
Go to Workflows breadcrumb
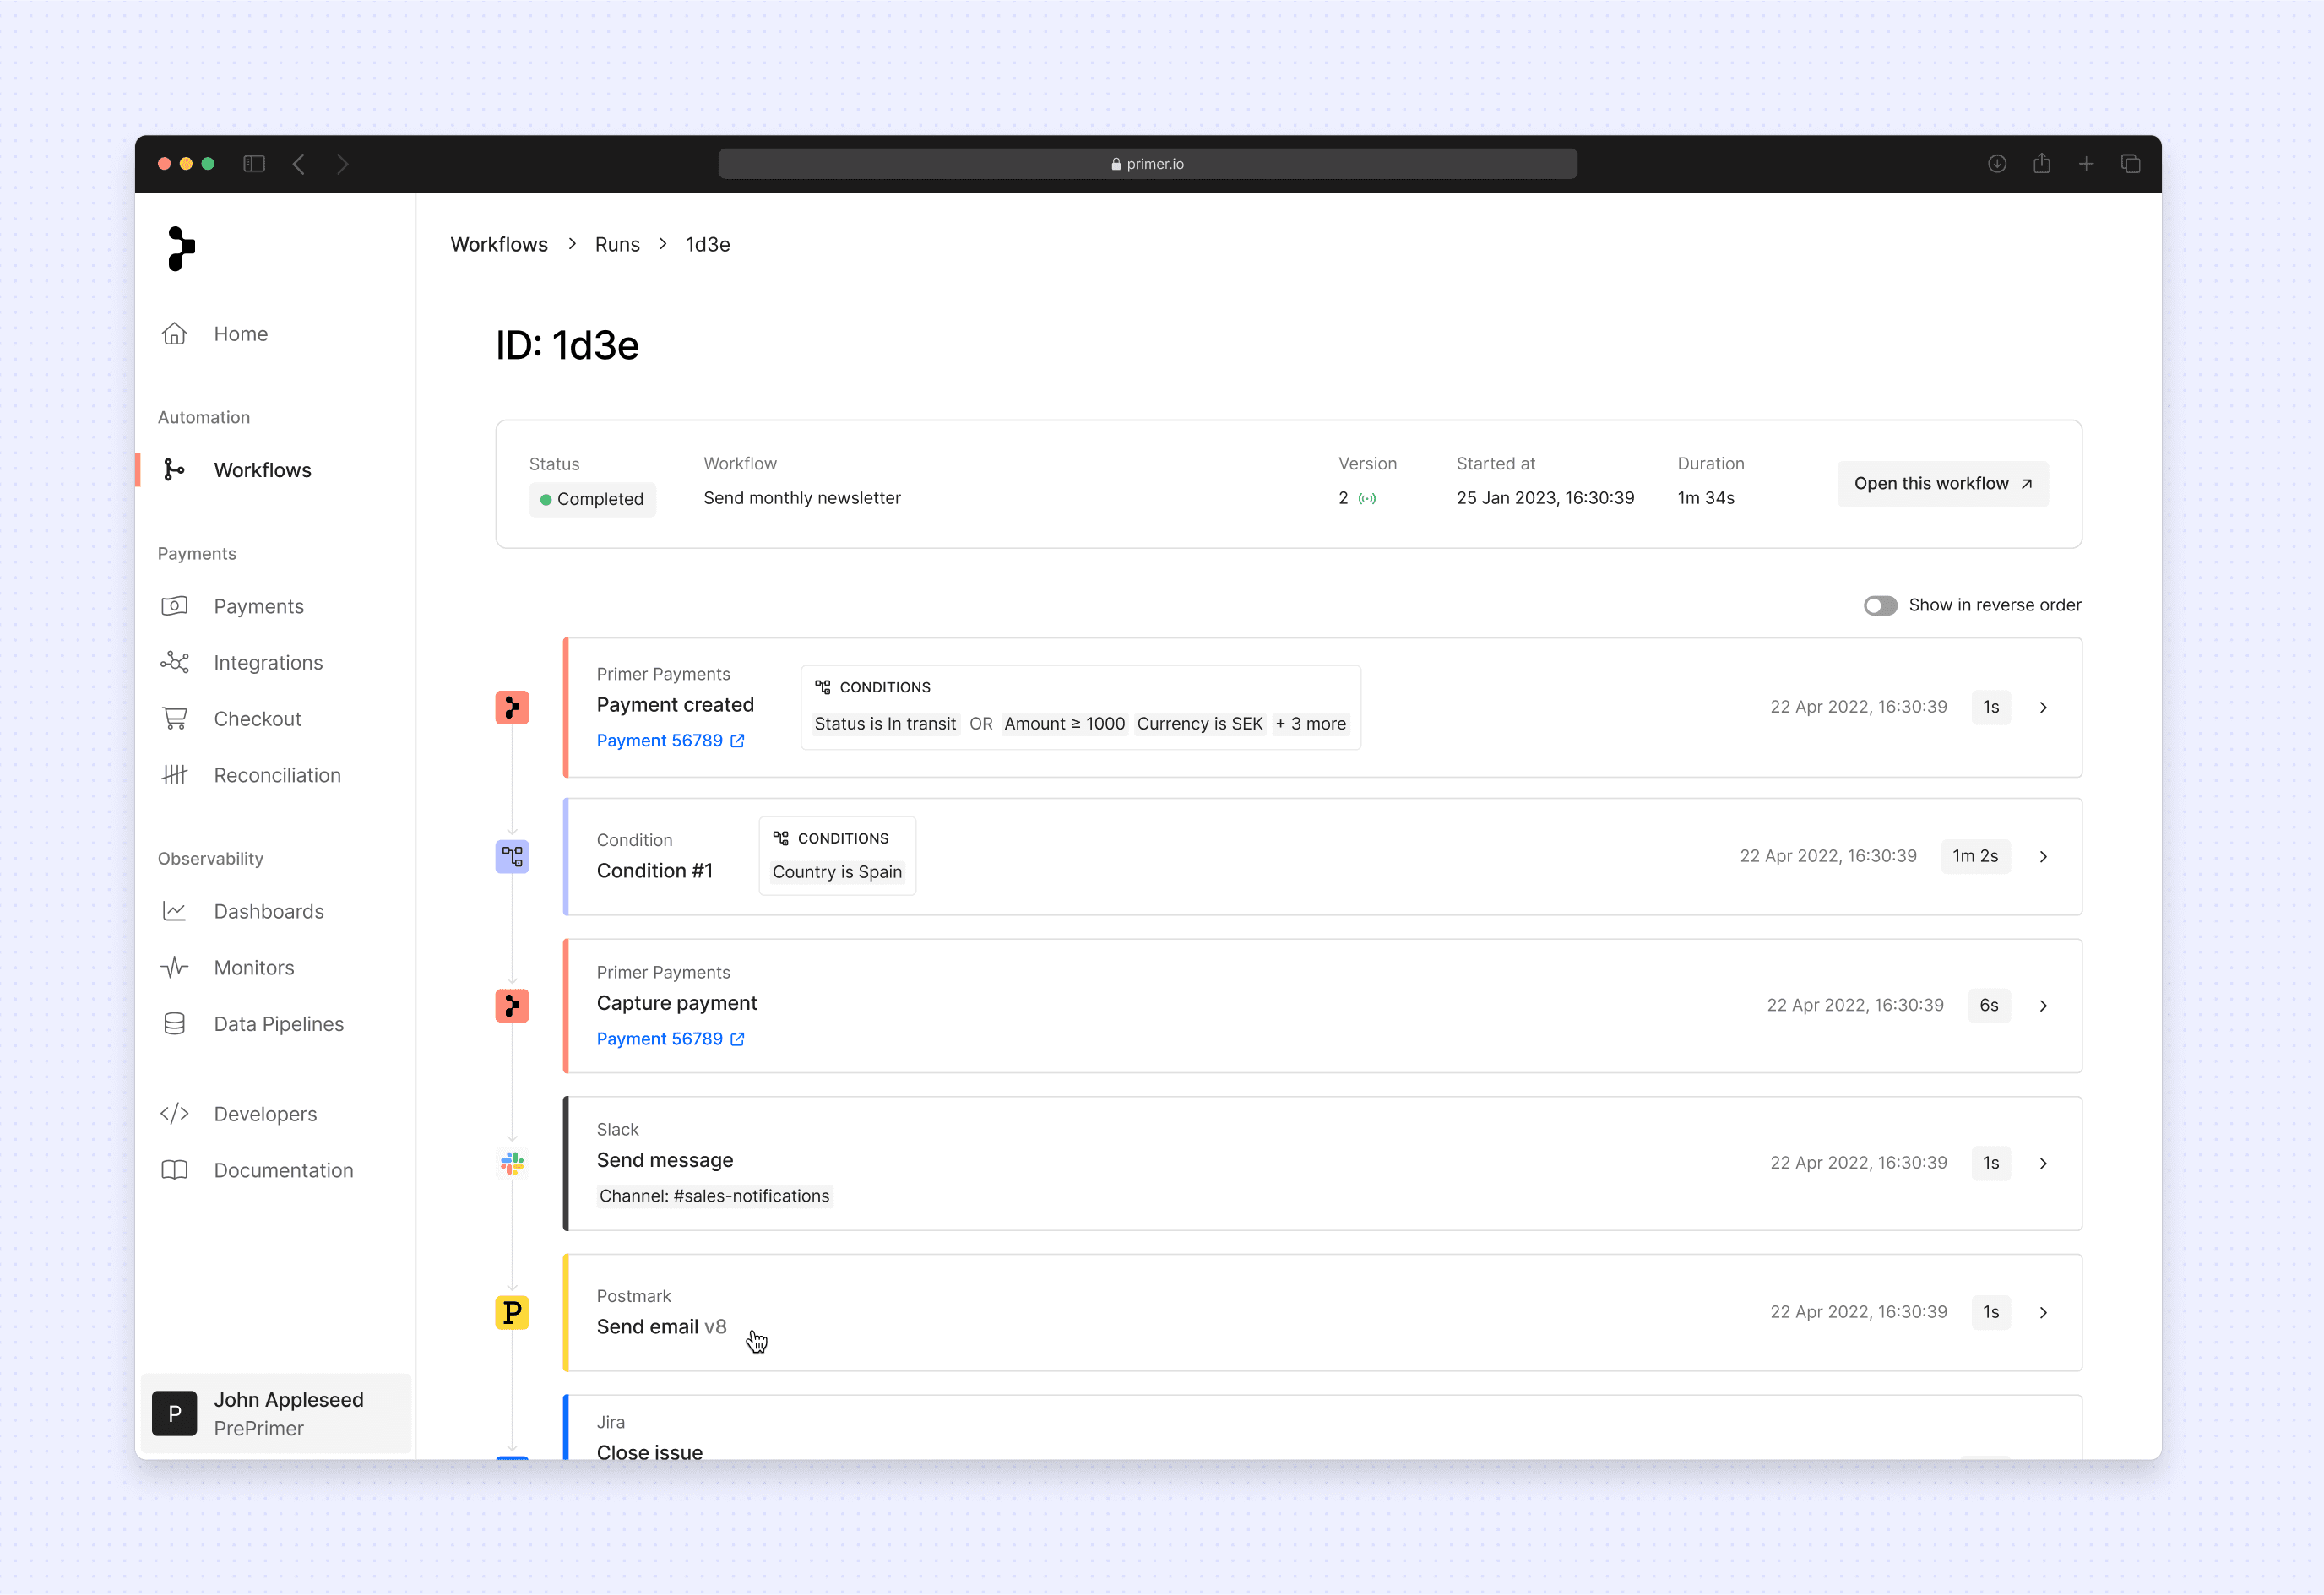[x=499, y=245]
